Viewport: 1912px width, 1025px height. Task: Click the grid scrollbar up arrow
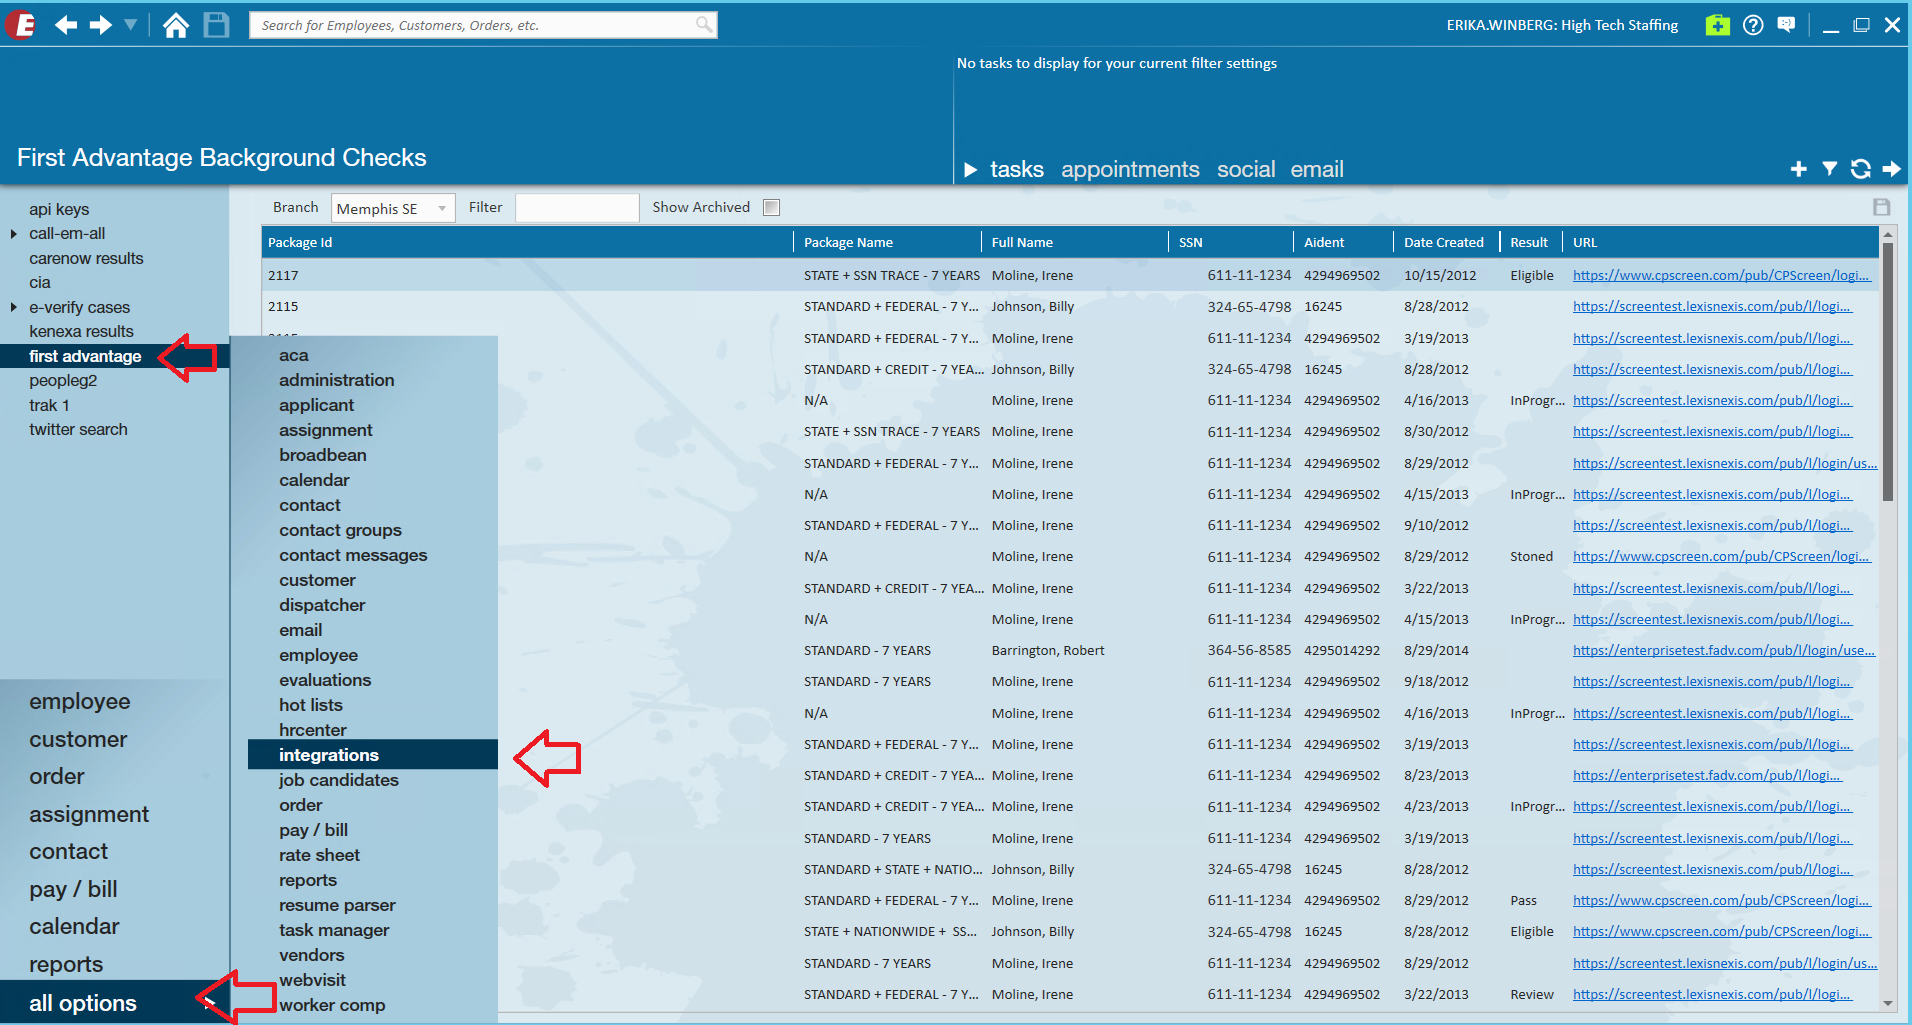tap(1888, 235)
